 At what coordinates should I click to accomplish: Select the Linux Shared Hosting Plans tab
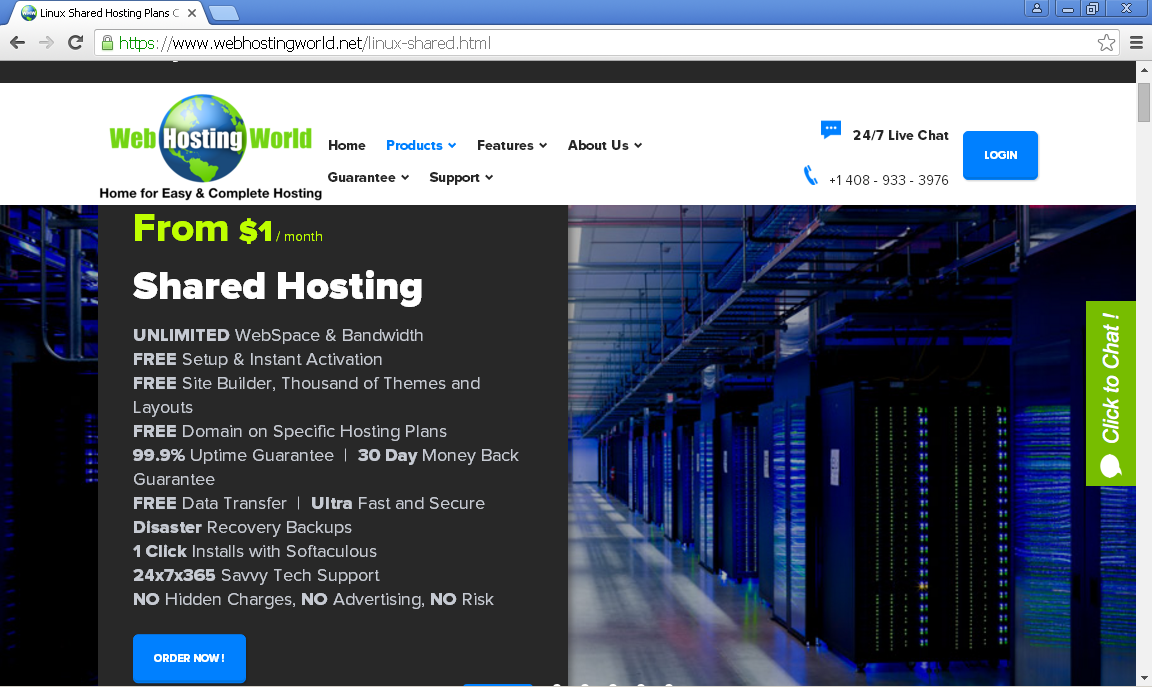tap(109, 12)
